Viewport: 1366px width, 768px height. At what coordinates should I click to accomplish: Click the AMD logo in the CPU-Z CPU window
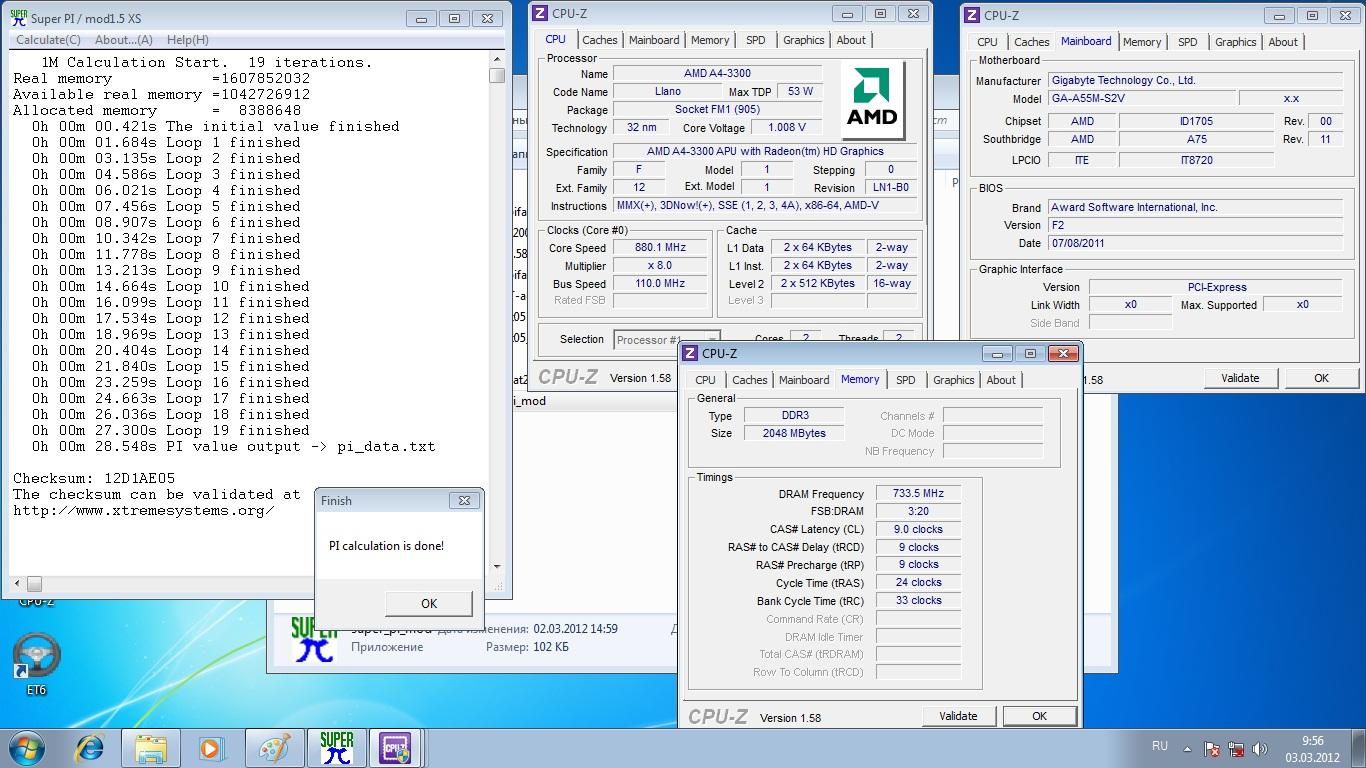click(872, 98)
